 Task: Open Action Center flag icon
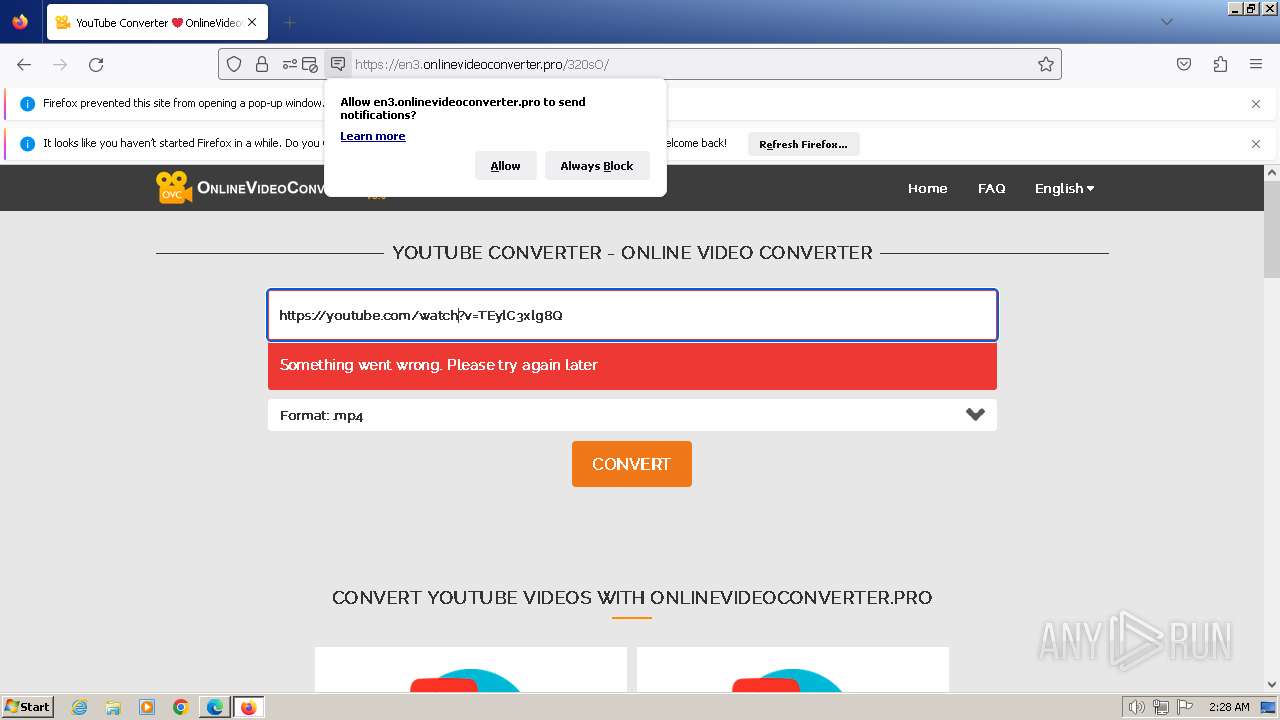1185,707
